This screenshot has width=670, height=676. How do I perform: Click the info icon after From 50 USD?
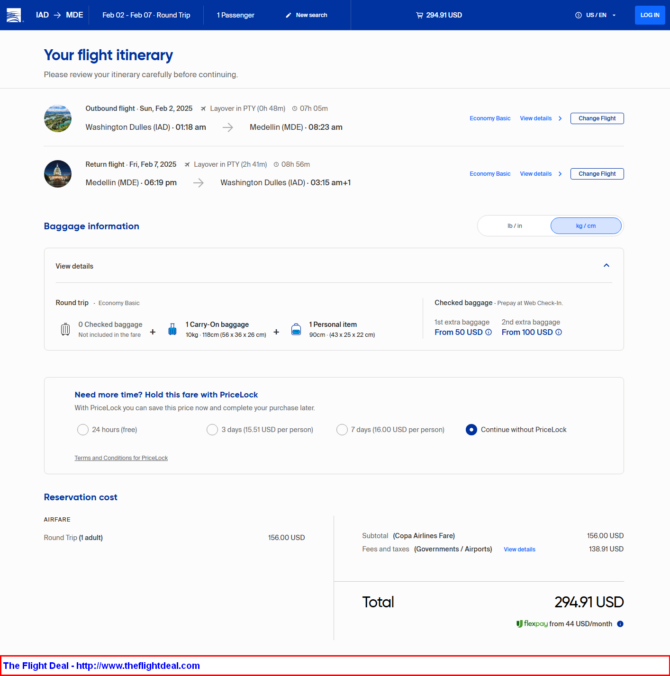pos(488,332)
